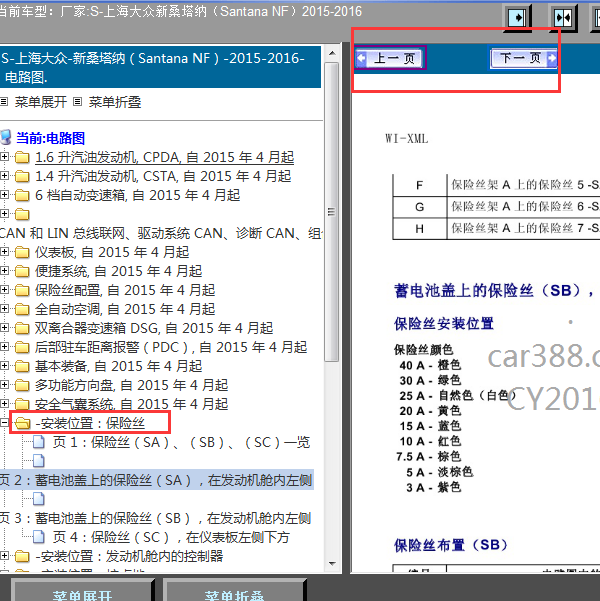Select -安装位置：发动机舱内的控制器 item
600x601 pixels.
[x=129, y=556]
